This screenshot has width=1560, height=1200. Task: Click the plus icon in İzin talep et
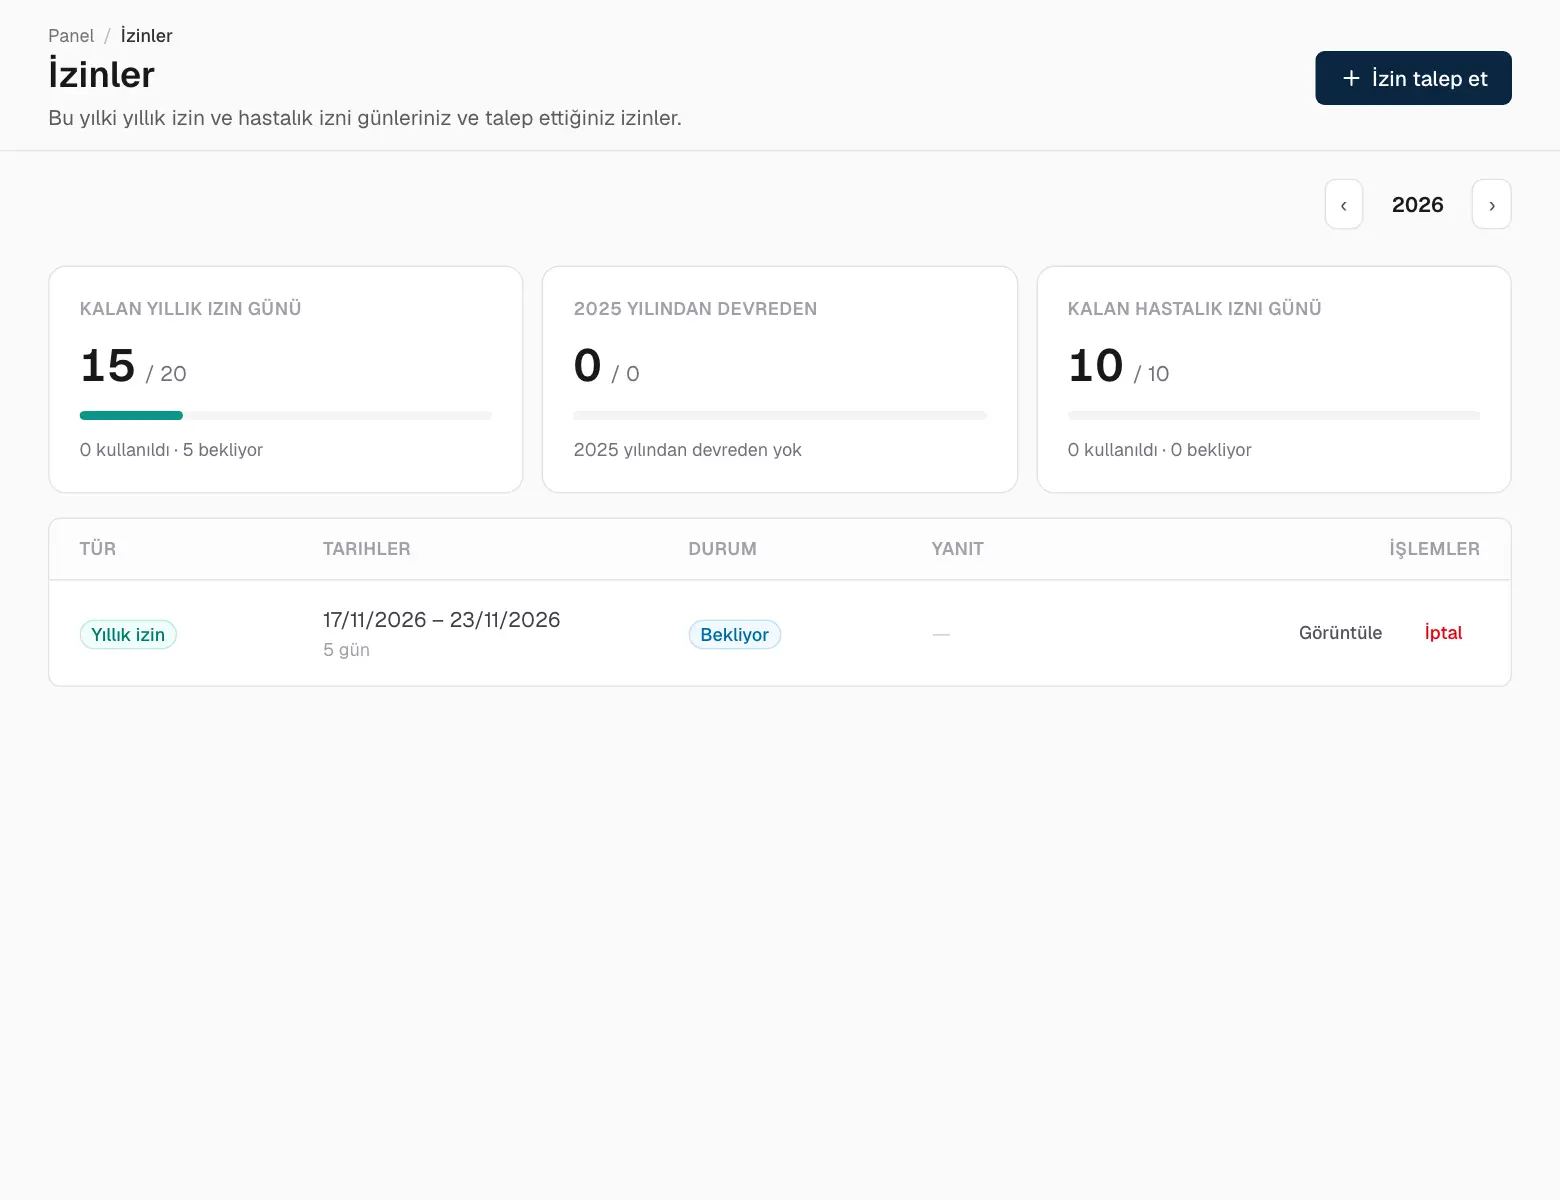coord(1351,78)
